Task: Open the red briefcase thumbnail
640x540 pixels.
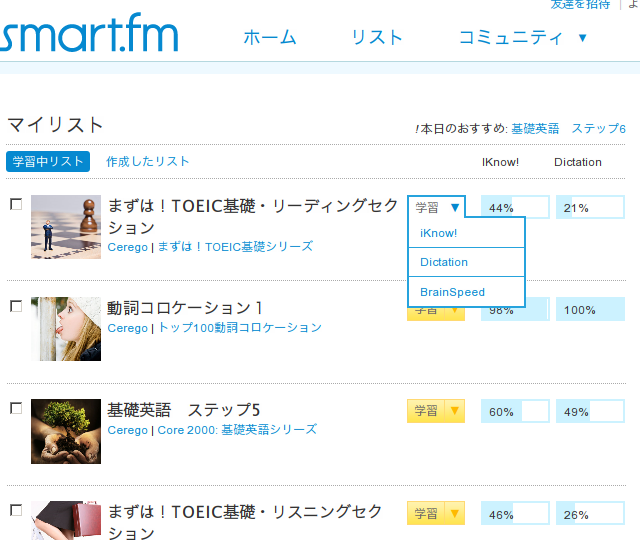Action: coord(66,520)
